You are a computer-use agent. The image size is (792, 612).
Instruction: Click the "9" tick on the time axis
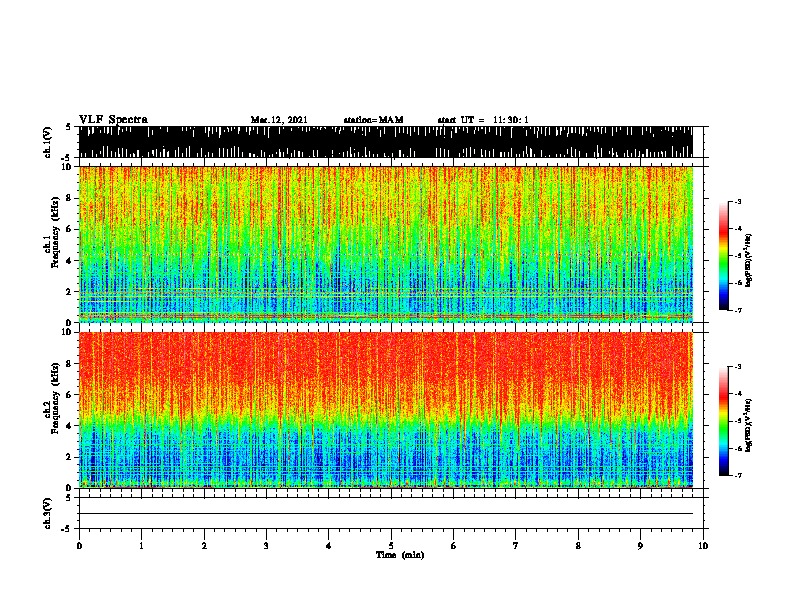coord(640,546)
